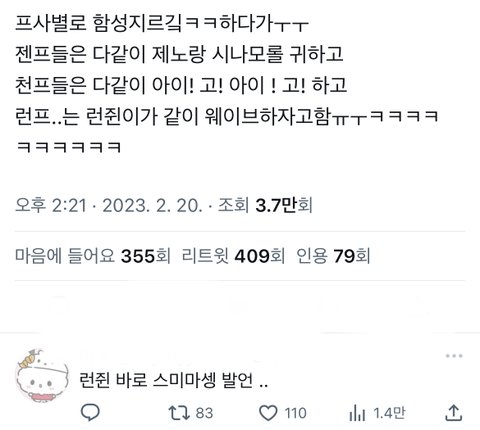The height and width of the screenshot is (430, 480).
Task: Click the 1.4만 views number
Action: coord(389,413)
